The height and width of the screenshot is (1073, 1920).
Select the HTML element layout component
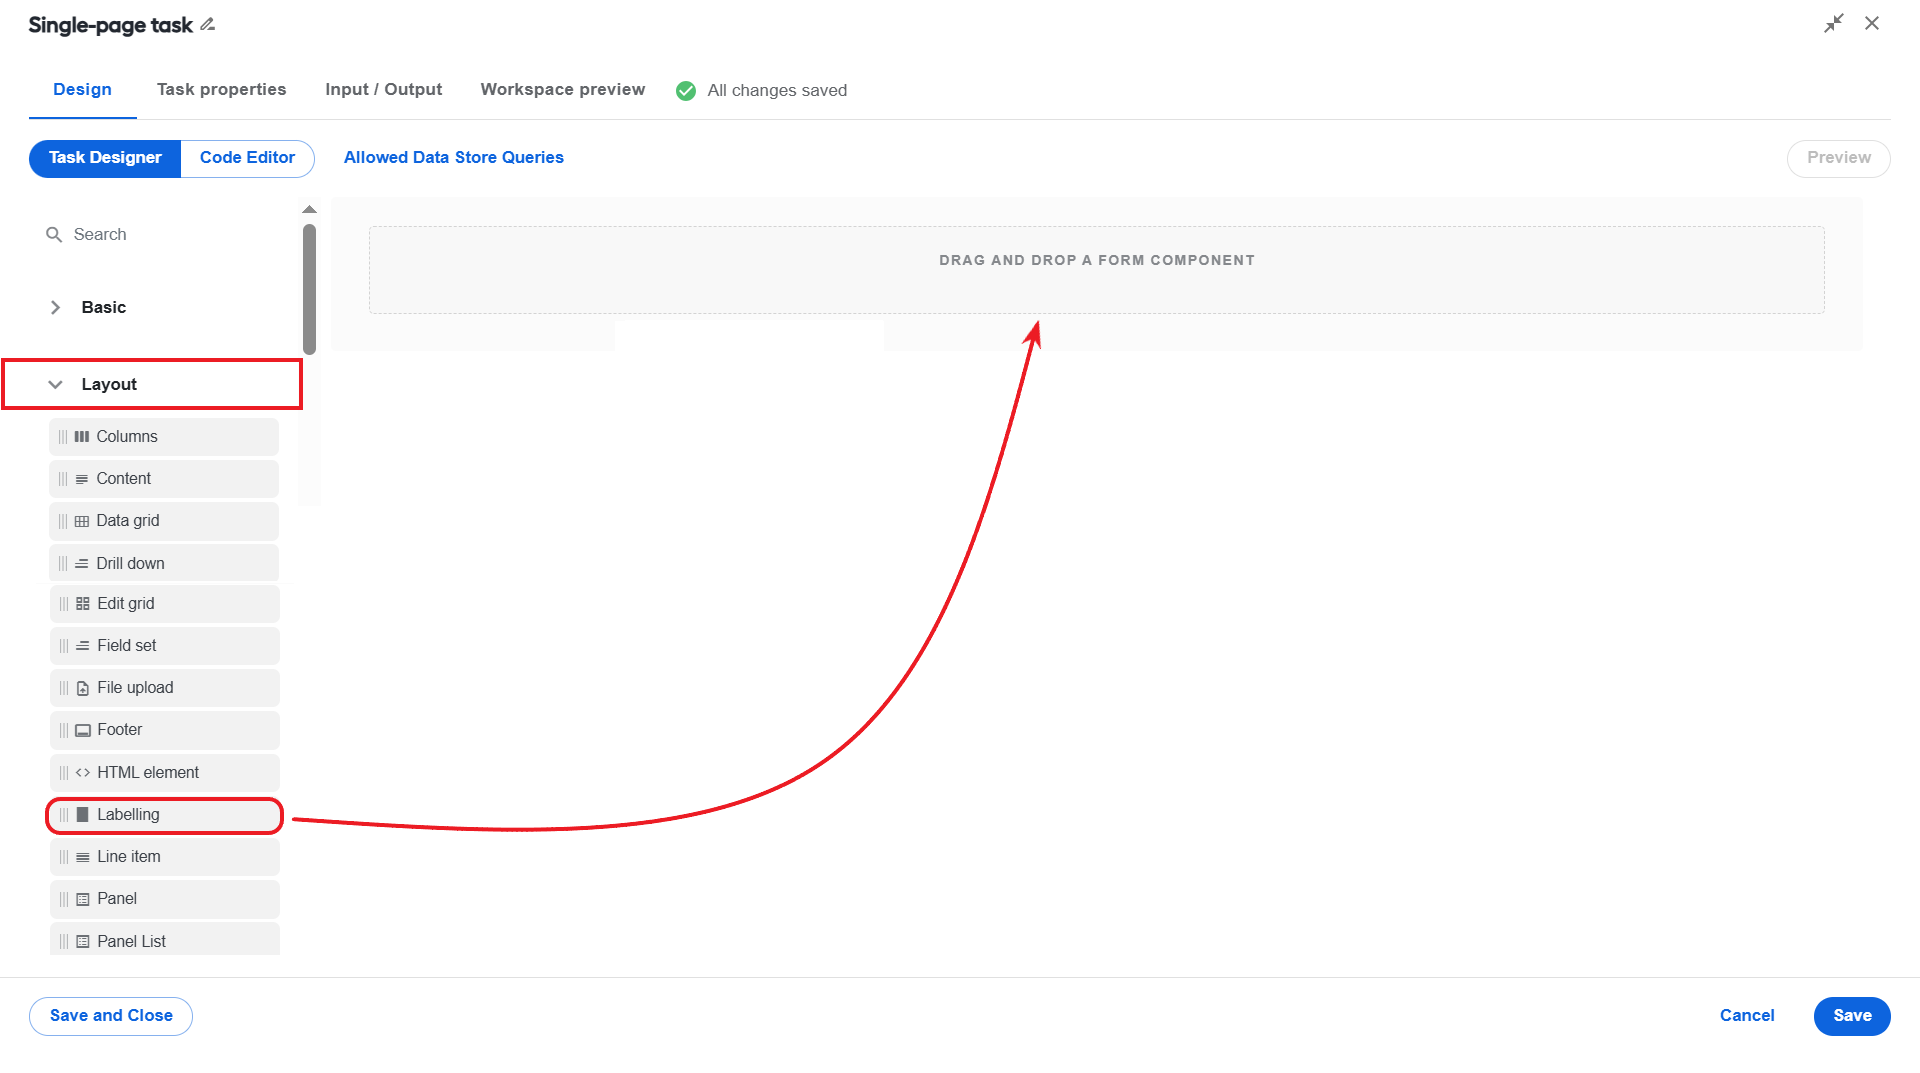coord(164,773)
